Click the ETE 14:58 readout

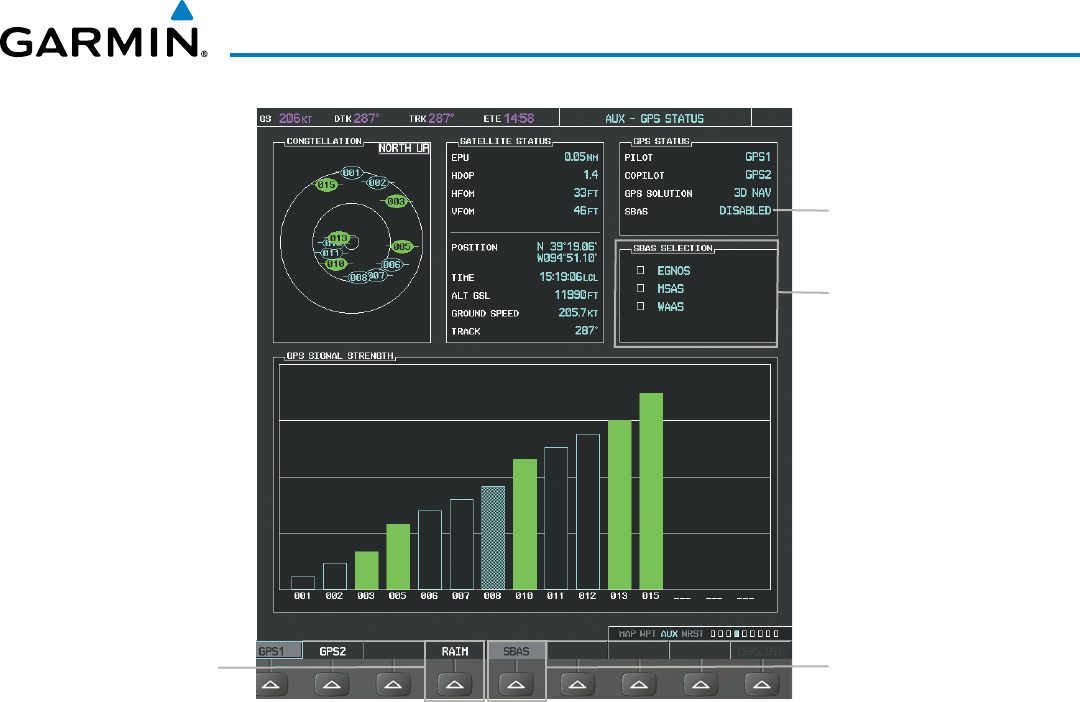pyautogui.click(x=509, y=118)
